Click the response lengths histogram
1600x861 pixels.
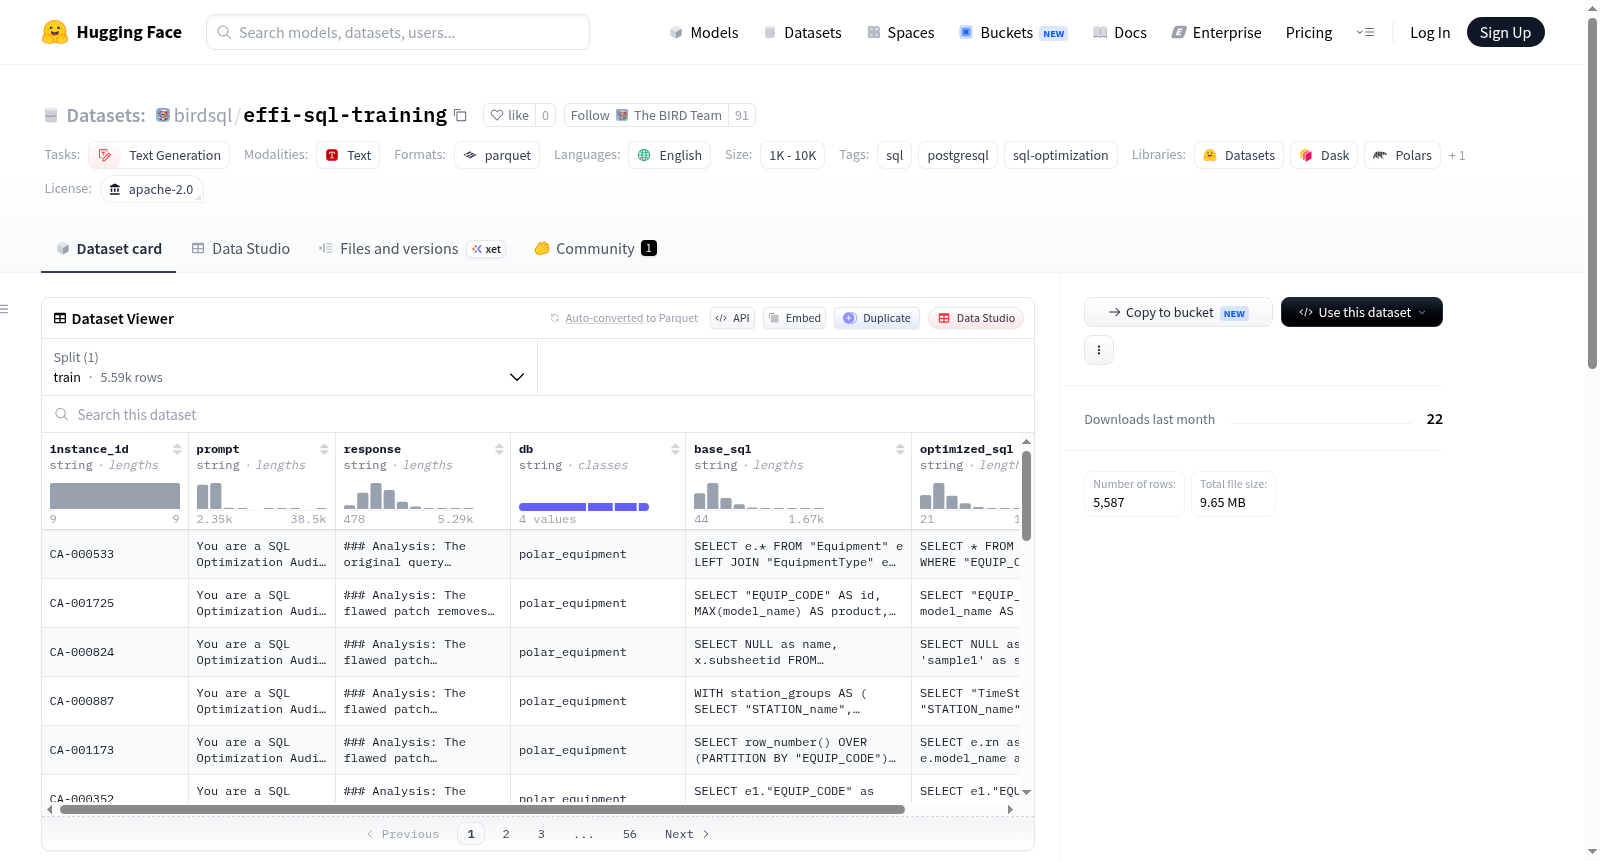pyautogui.click(x=409, y=496)
